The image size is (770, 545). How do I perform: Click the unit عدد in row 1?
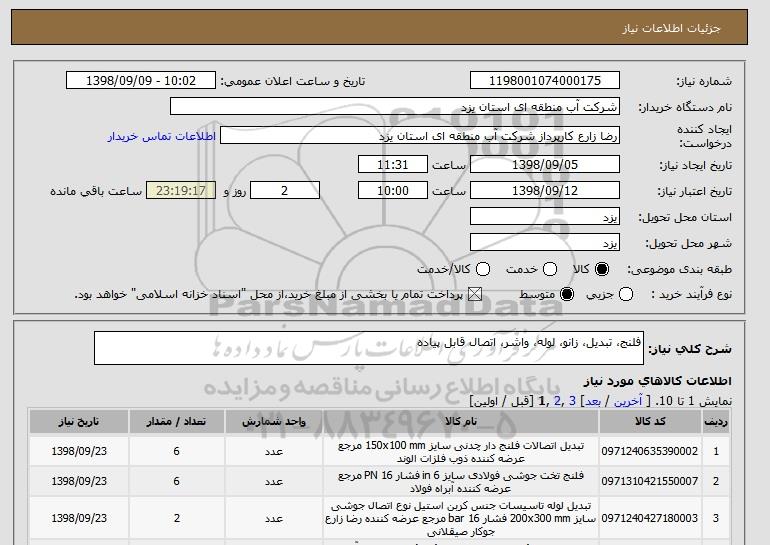coord(274,451)
